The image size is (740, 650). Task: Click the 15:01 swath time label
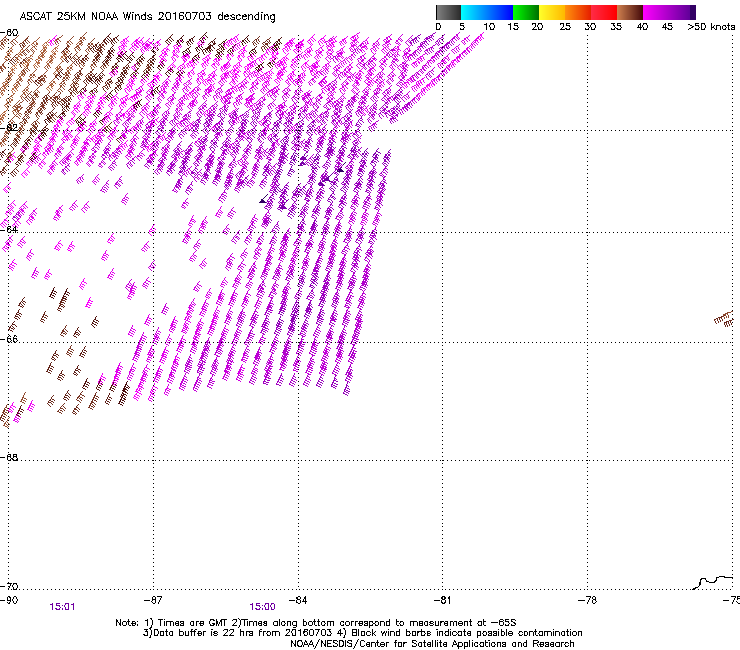(x=62, y=607)
